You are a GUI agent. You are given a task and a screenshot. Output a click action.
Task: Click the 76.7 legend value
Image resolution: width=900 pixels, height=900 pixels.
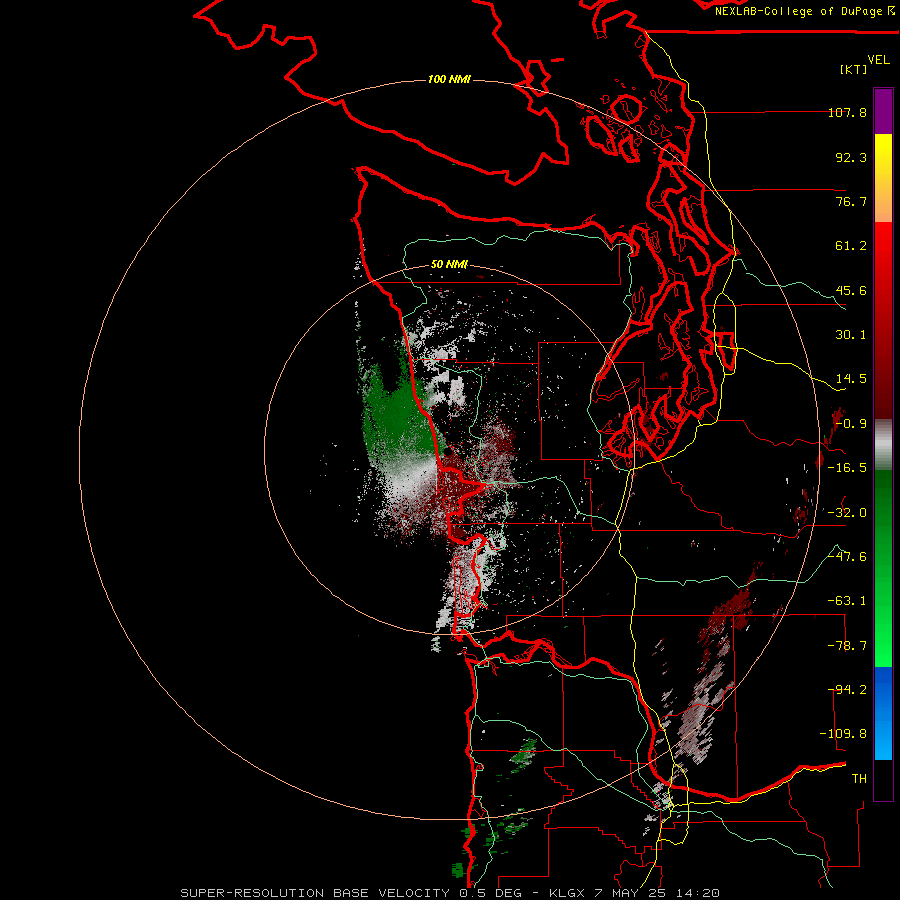point(851,201)
